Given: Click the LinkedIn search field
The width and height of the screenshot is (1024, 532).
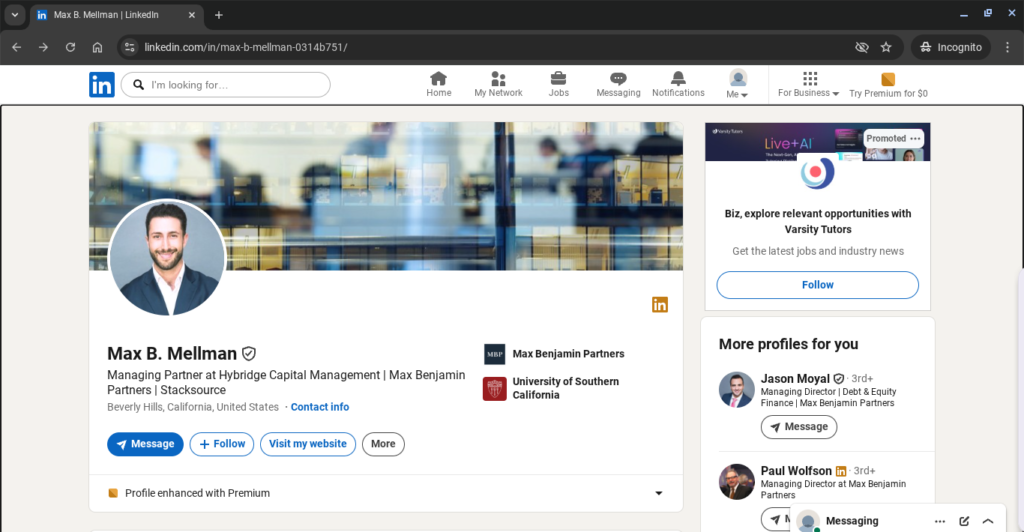Looking at the screenshot, I should click(x=225, y=85).
